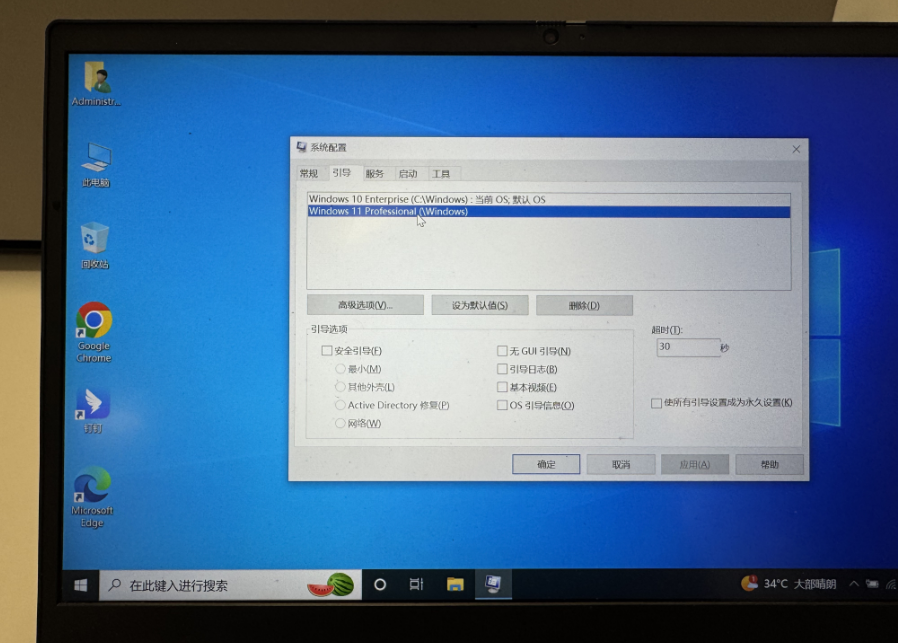Switch to the 常规 tab

click(309, 173)
